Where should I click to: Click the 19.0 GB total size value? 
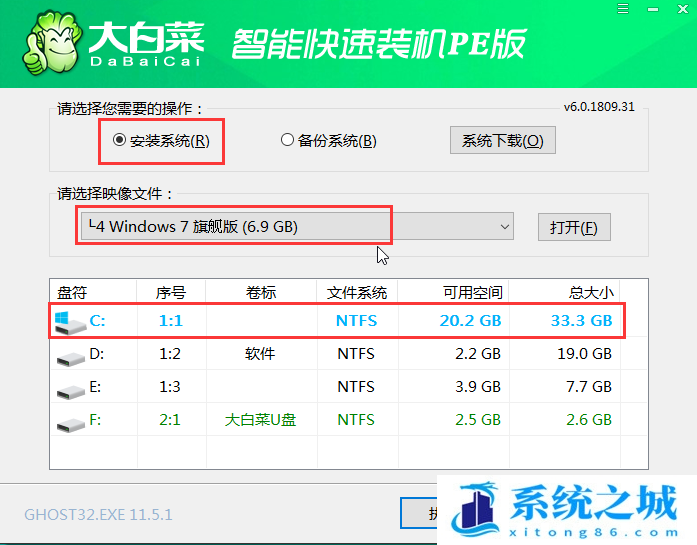coord(585,354)
